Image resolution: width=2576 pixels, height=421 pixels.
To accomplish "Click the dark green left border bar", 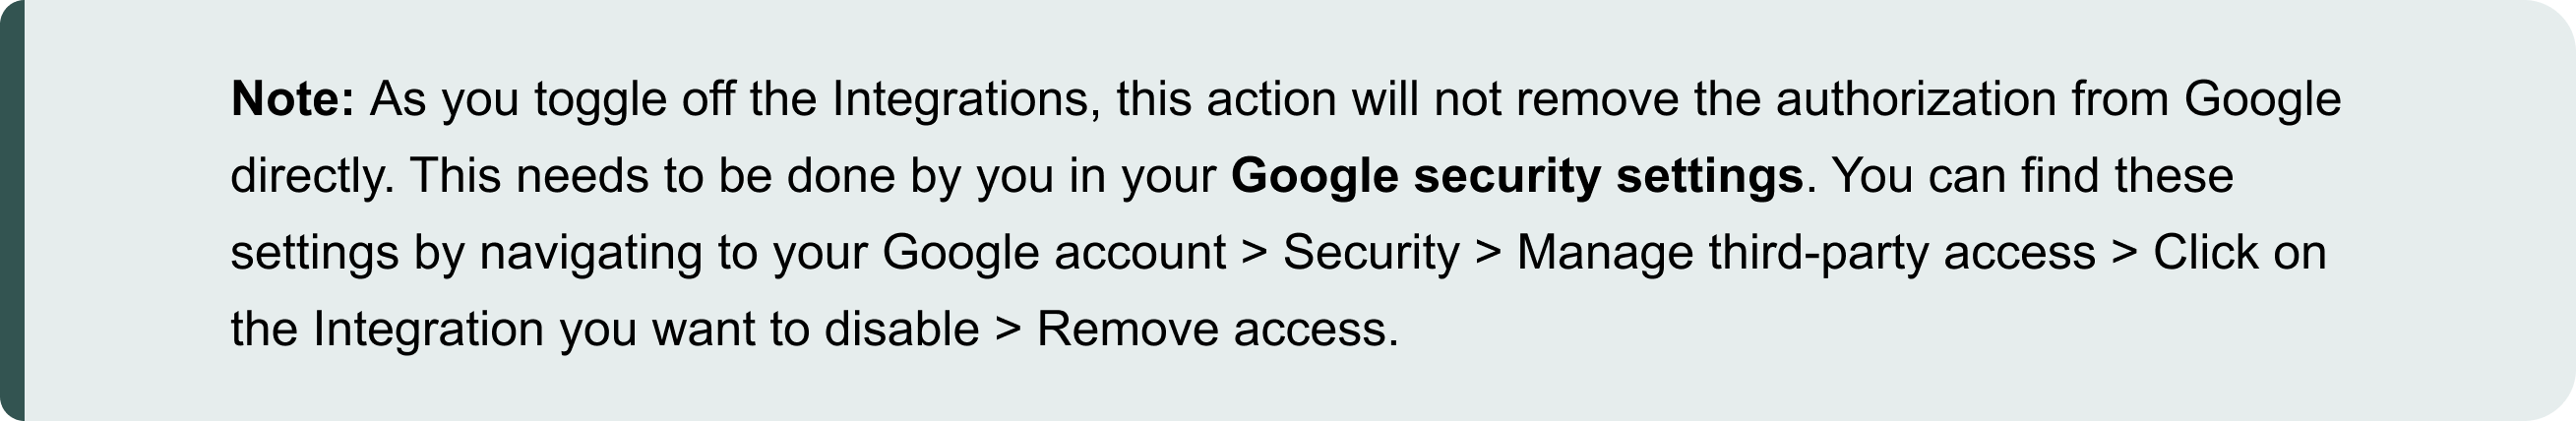I will [x=11, y=210].
